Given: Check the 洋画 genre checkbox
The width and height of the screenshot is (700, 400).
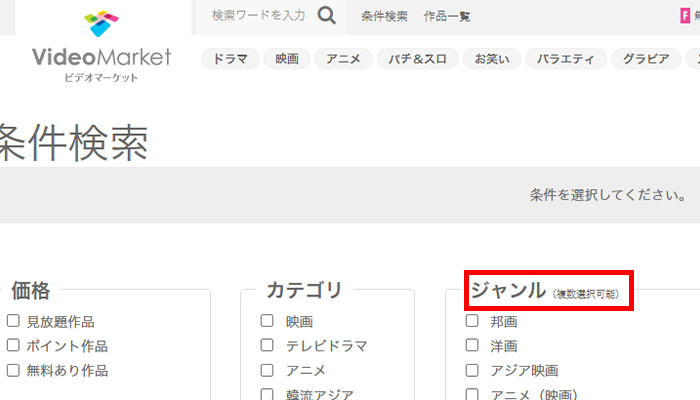Looking at the screenshot, I should tap(472, 345).
